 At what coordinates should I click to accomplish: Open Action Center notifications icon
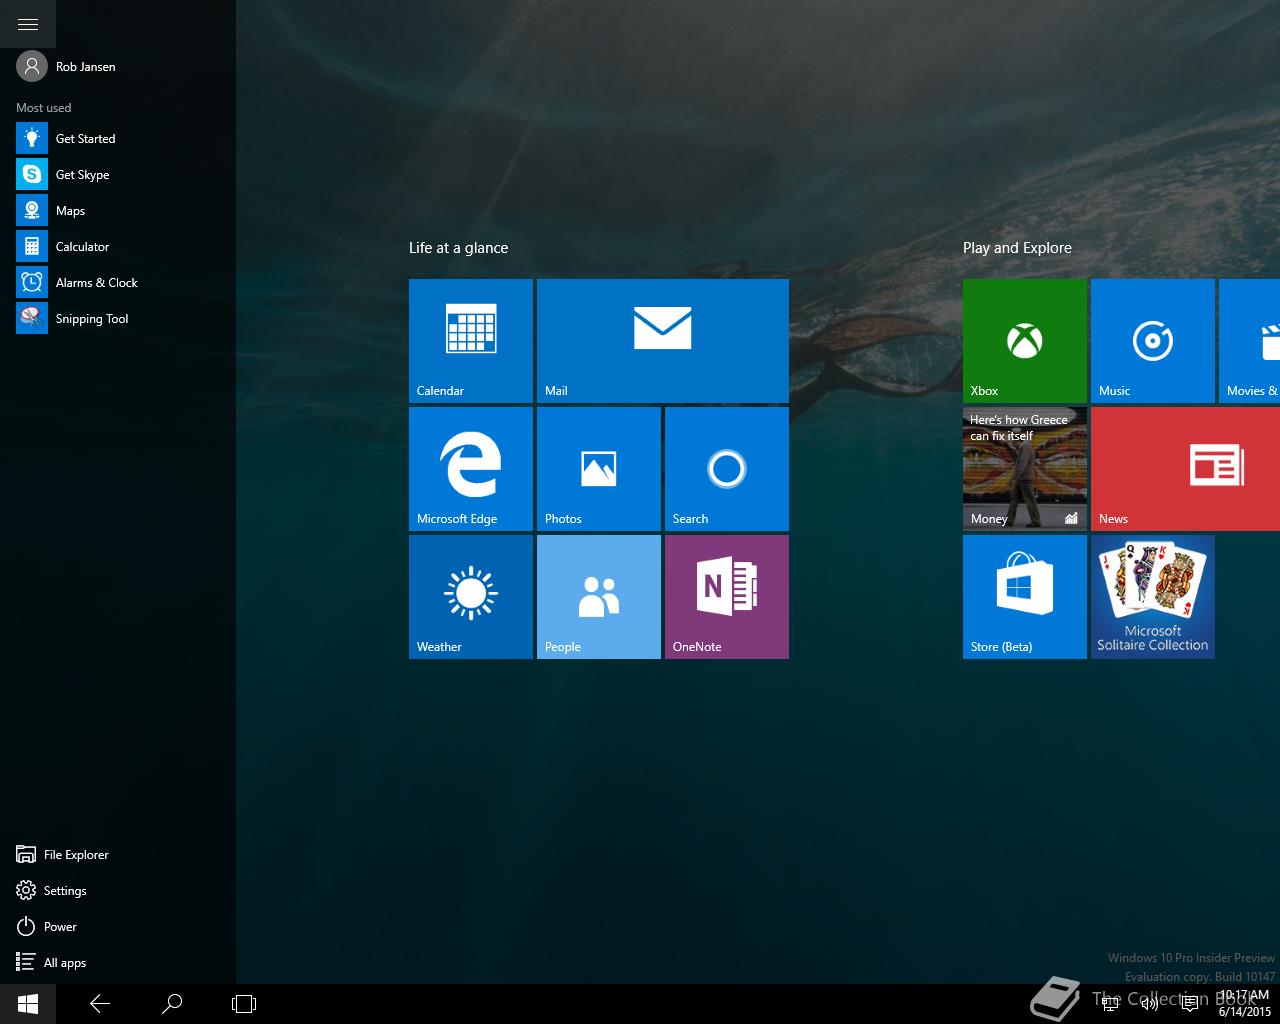click(x=1190, y=1004)
